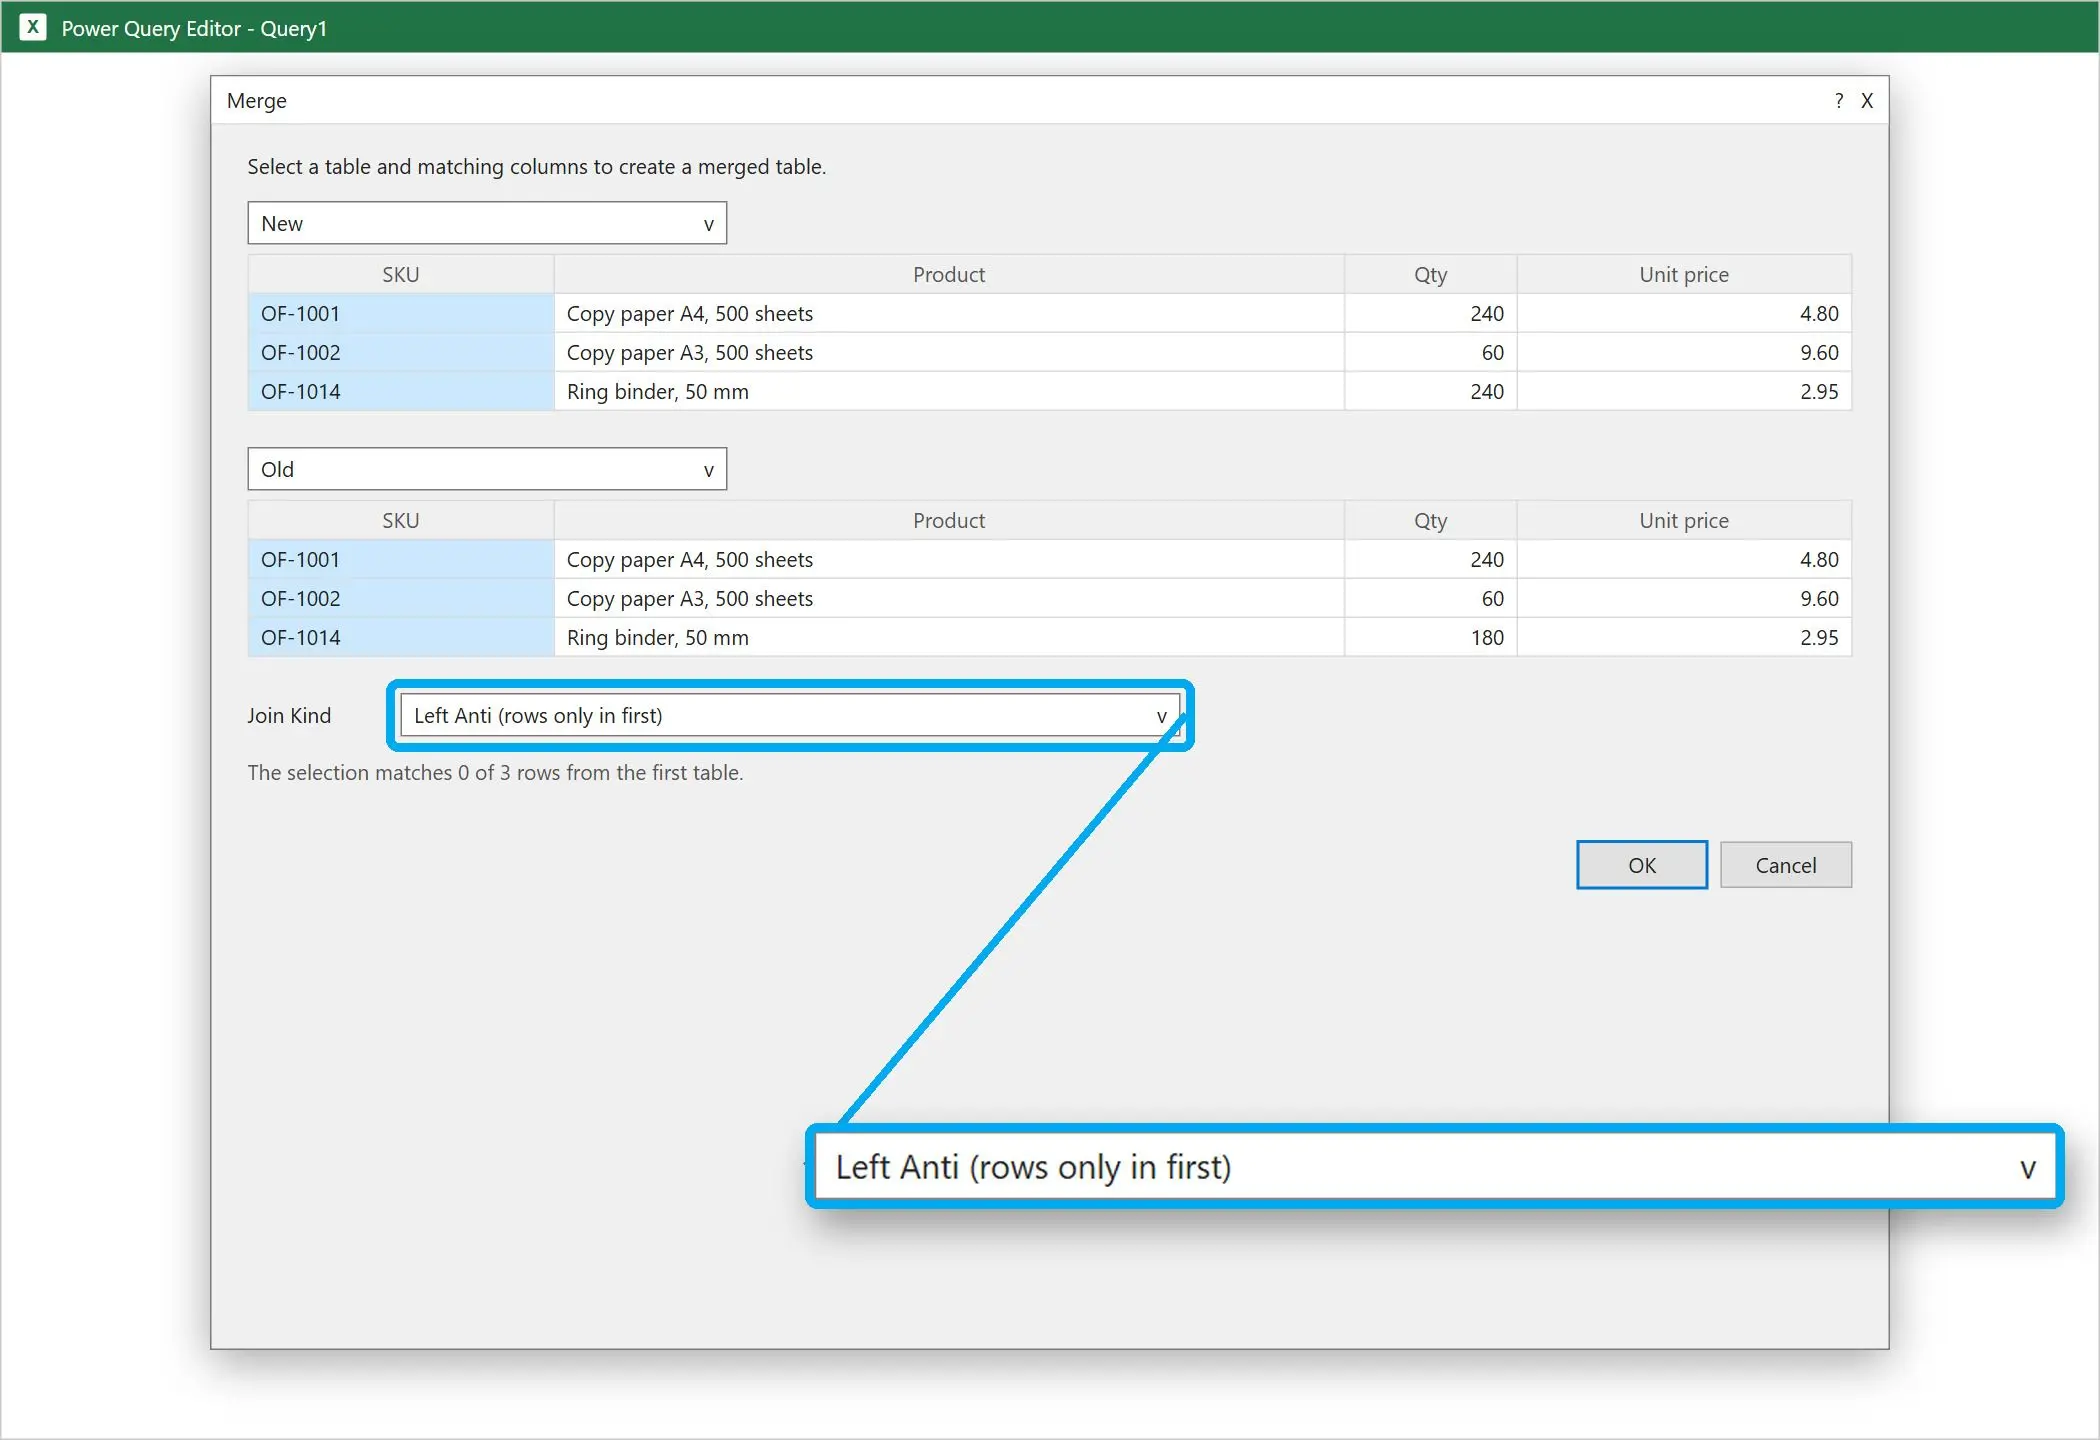Click the 180 Qty cell in Old table
Viewport: 2100px width, 1440px height.
pyautogui.click(x=1431, y=637)
